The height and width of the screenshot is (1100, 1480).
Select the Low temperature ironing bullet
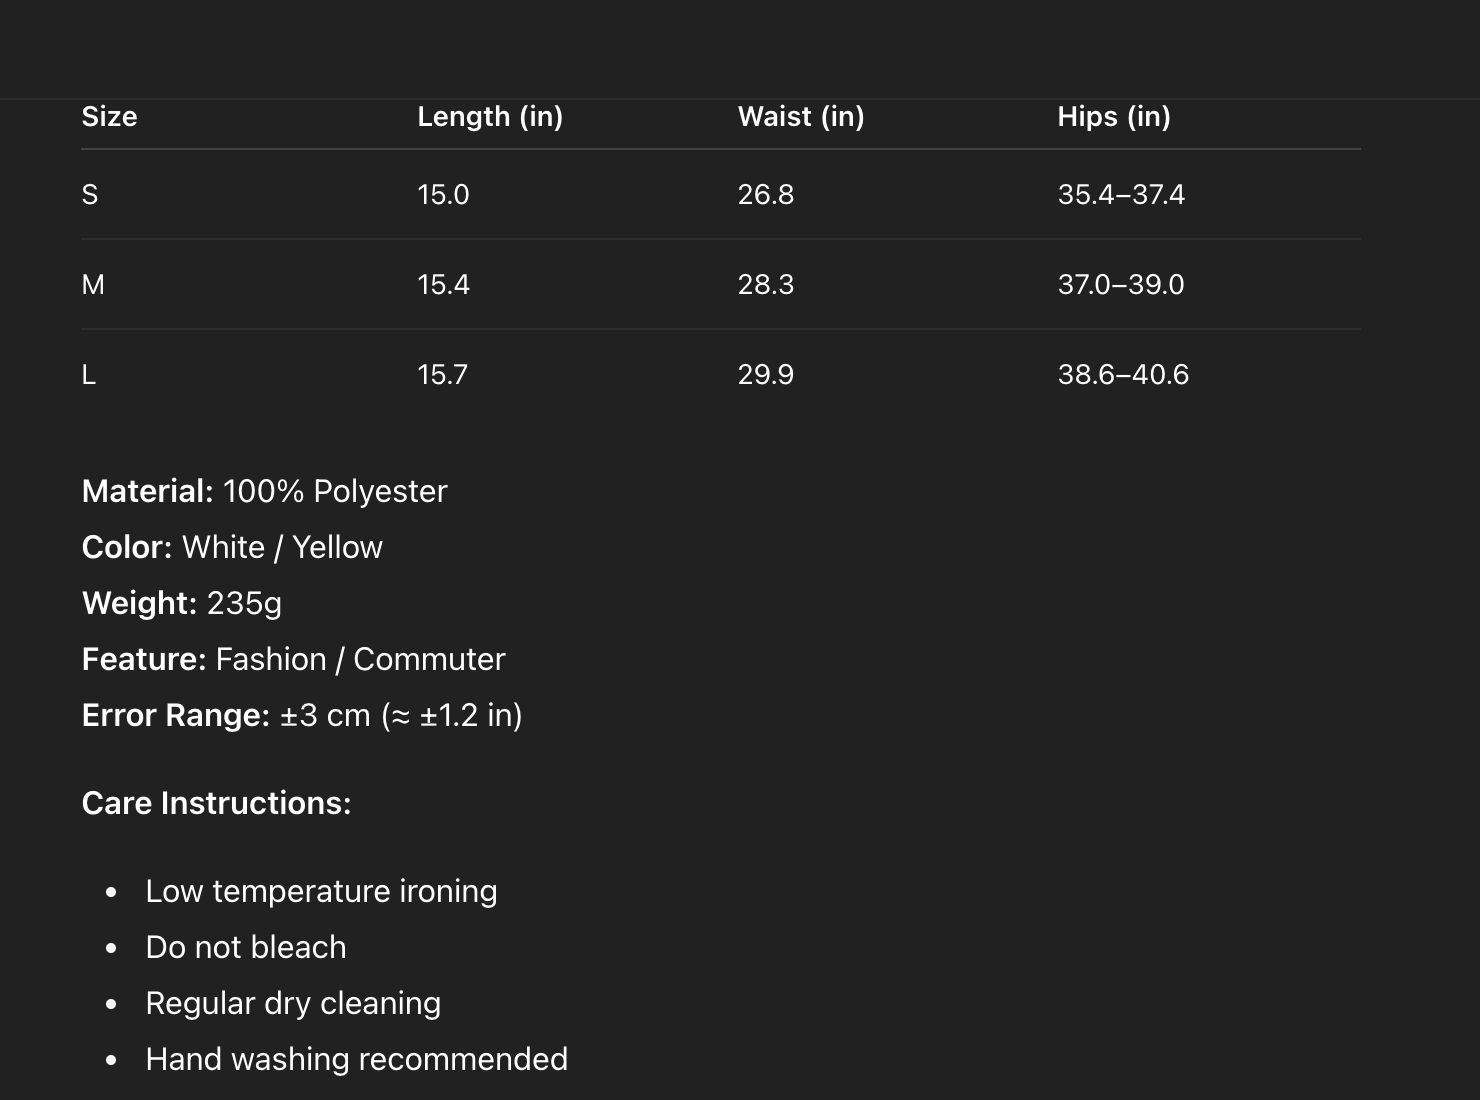coord(321,891)
